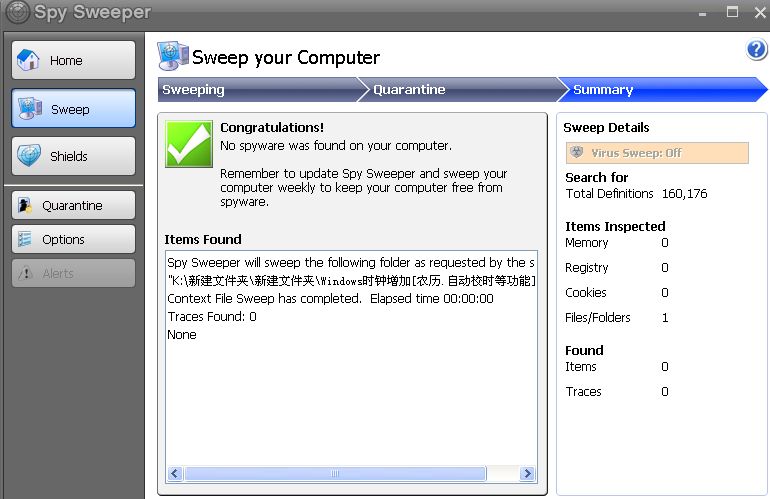Screen dimensions: 770x499
Task: Click the Sweep computer radar icon
Action: (x=29, y=108)
